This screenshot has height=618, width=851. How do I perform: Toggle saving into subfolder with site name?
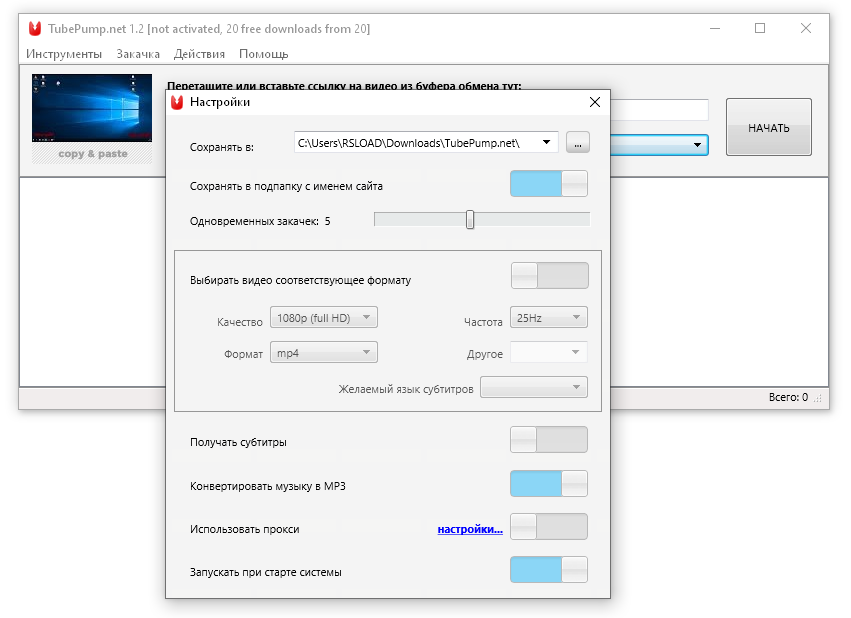(x=549, y=183)
